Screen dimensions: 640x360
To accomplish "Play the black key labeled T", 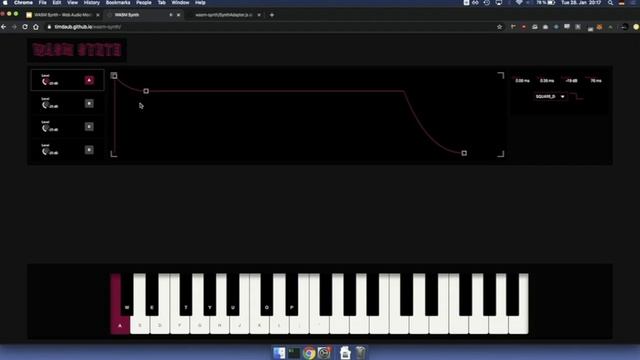I will click(x=186, y=294).
